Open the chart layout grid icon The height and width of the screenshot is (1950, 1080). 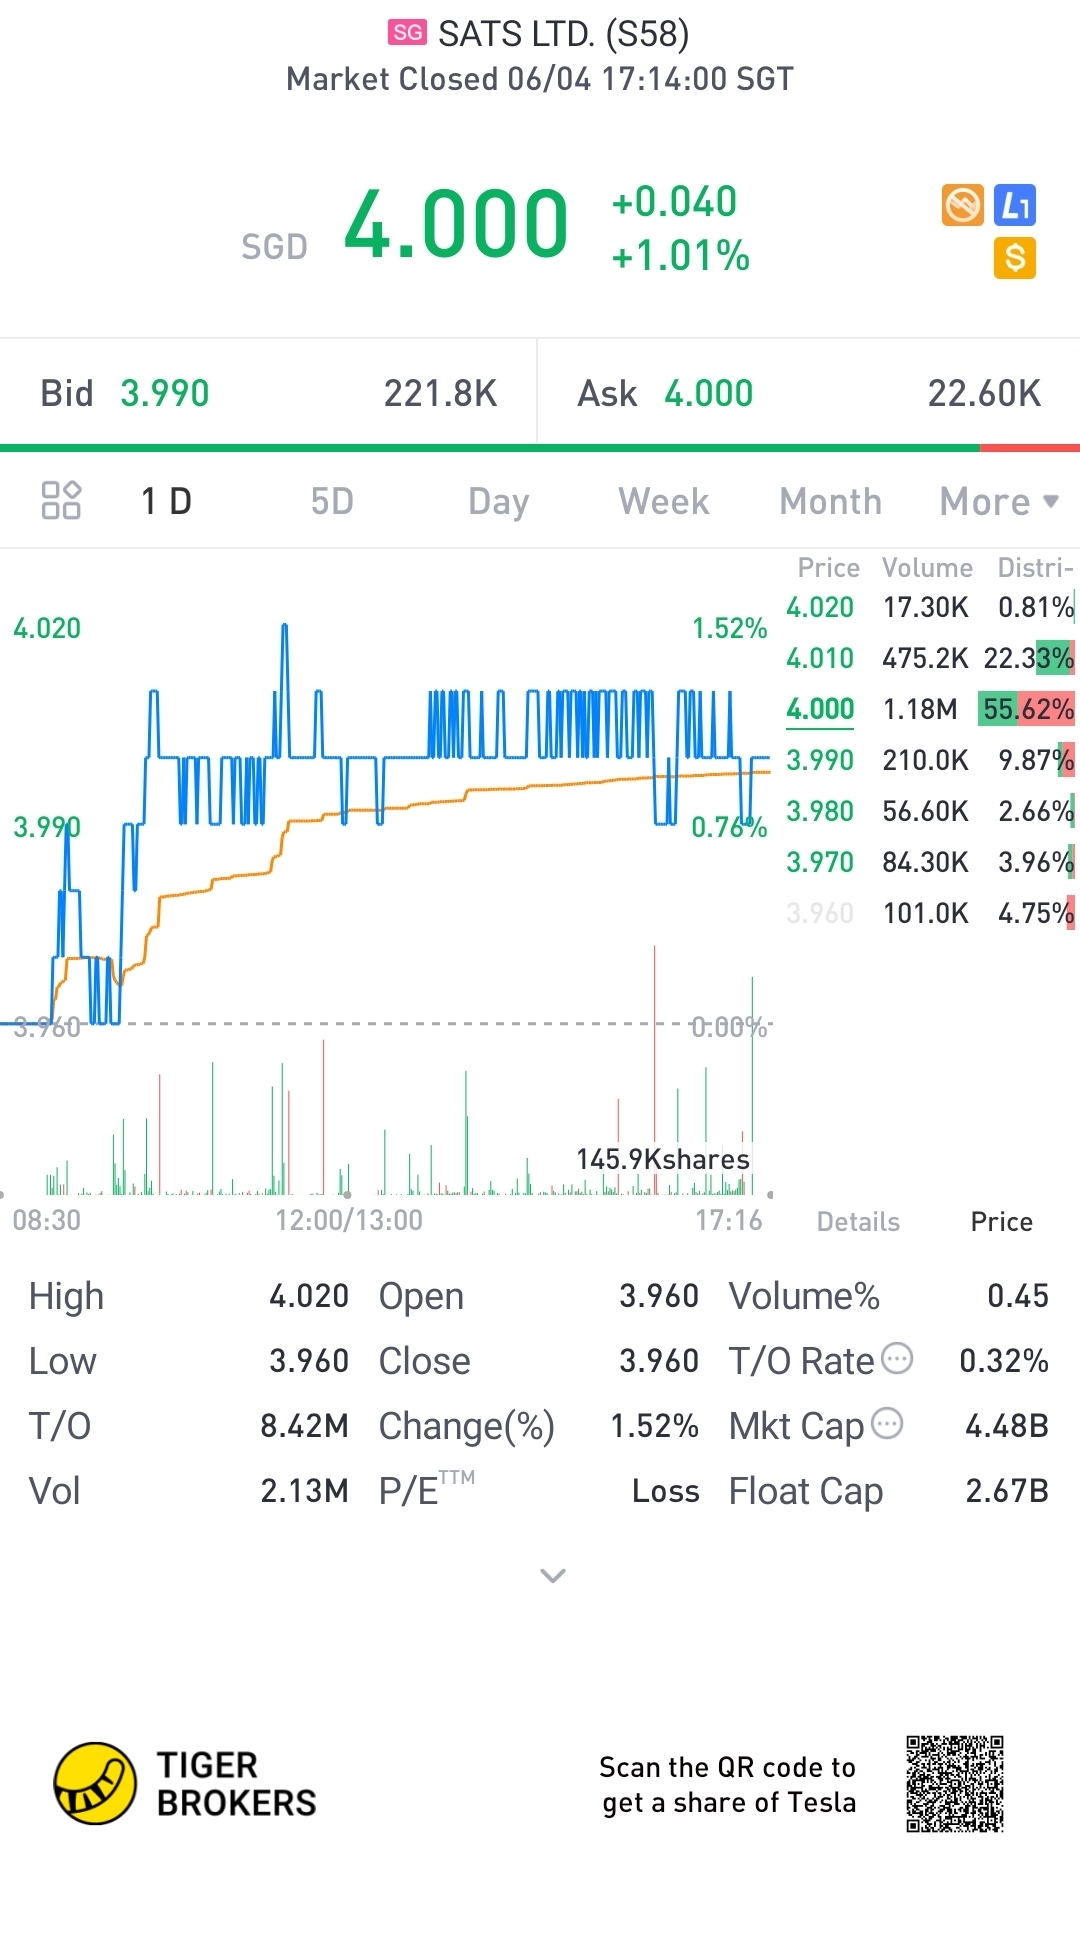coord(61,500)
